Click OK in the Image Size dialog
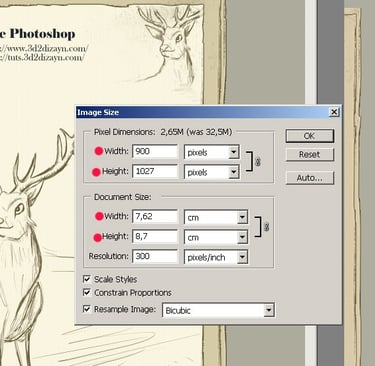This screenshot has height=366, width=375. click(310, 136)
